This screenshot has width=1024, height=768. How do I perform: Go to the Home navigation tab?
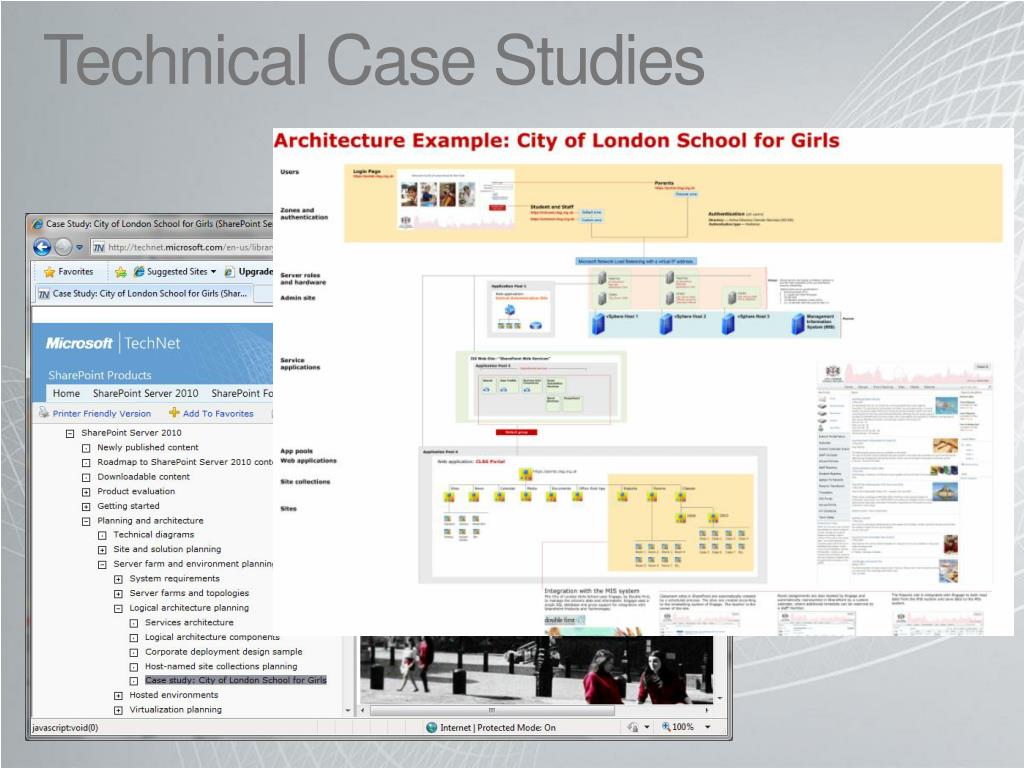[x=66, y=393]
